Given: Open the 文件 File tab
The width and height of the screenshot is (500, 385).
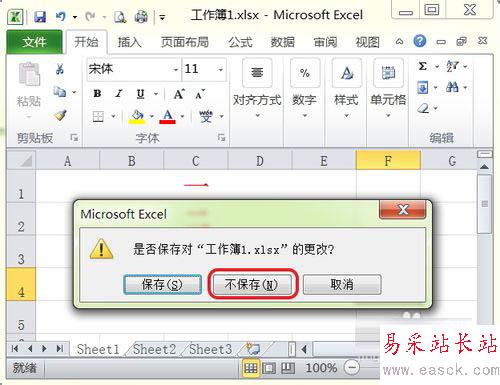Looking at the screenshot, I should click(x=34, y=42).
